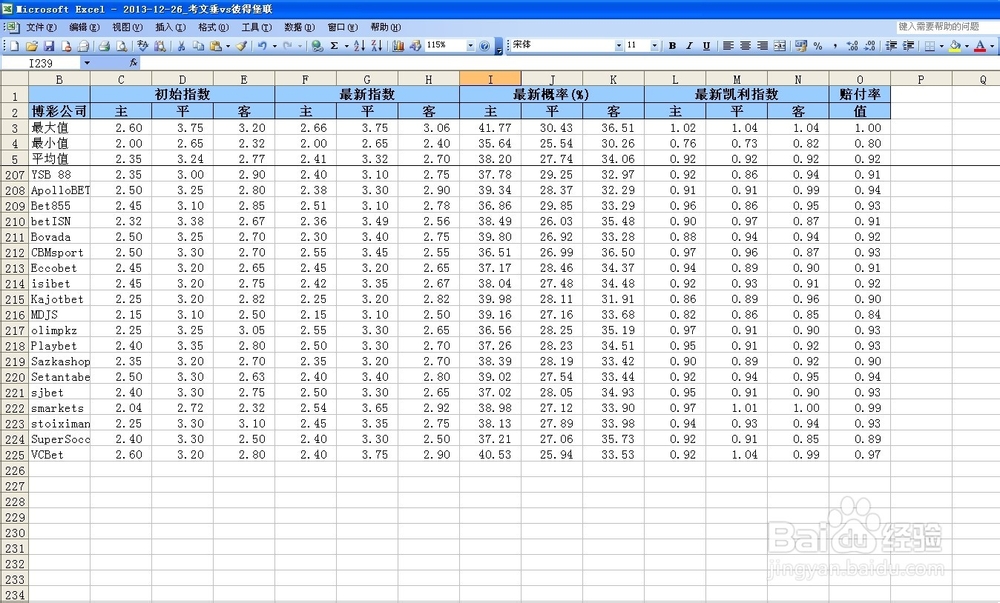Apply the yellow fill color

(x=955, y=46)
